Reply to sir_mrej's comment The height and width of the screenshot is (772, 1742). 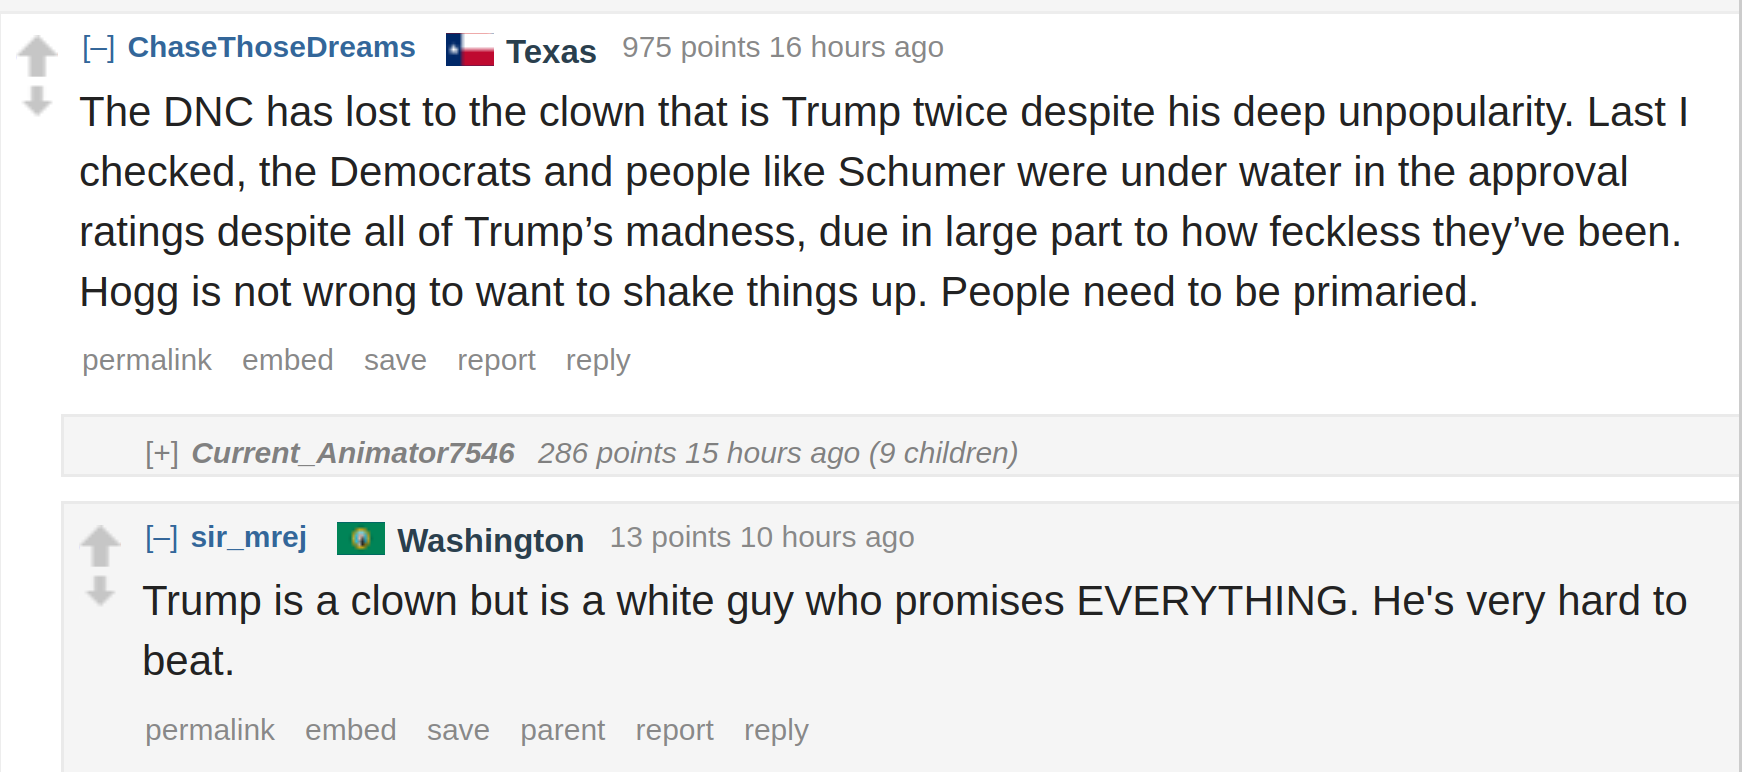pyautogui.click(x=776, y=730)
